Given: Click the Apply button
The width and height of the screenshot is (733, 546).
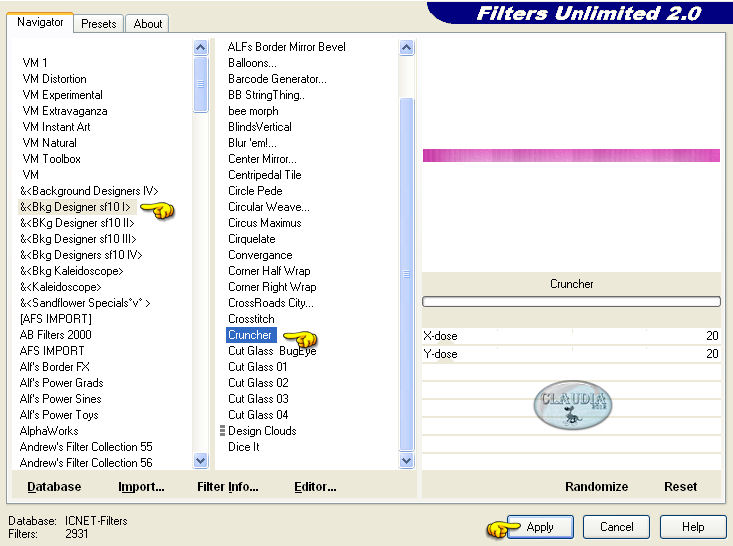Looking at the screenshot, I should (x=540, y=527).
